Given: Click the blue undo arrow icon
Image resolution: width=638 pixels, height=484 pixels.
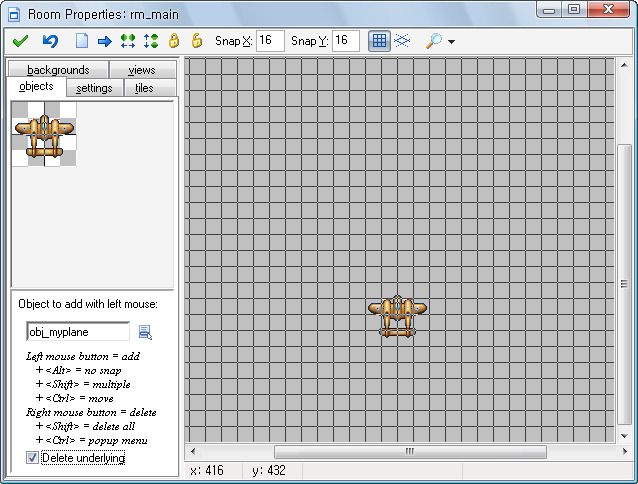Looking at the screenshot, I should [50, 41].
